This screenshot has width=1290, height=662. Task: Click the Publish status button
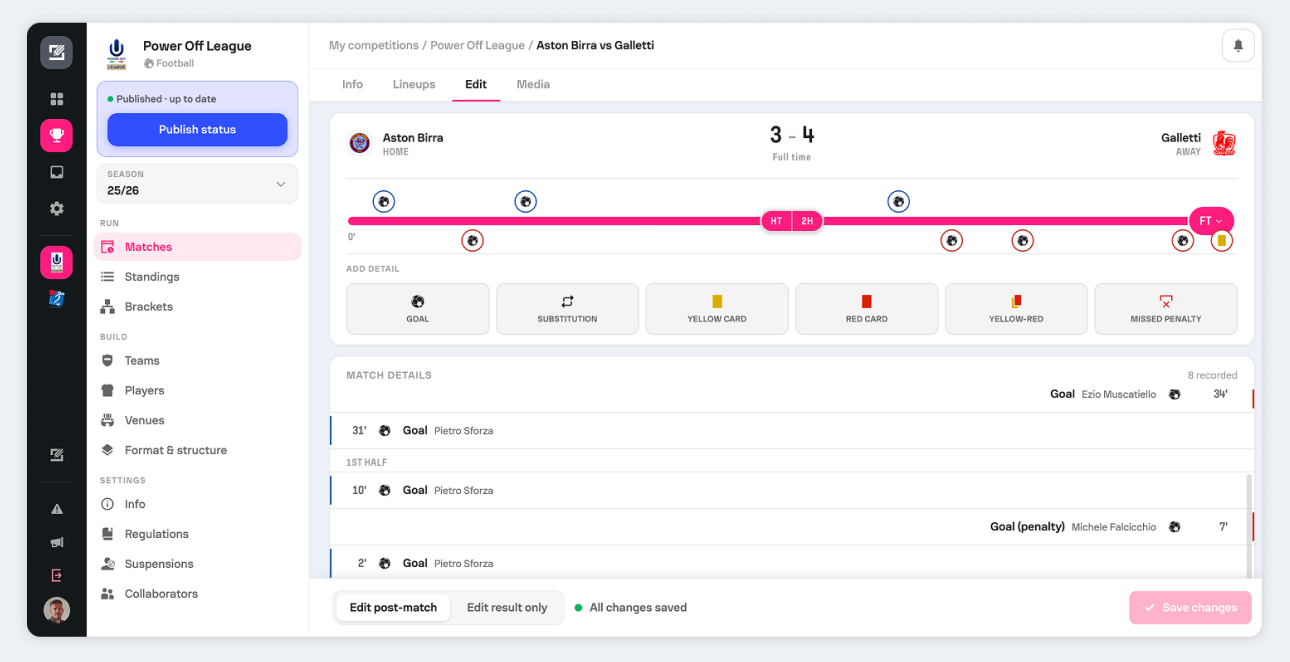[x=197, y=129]
